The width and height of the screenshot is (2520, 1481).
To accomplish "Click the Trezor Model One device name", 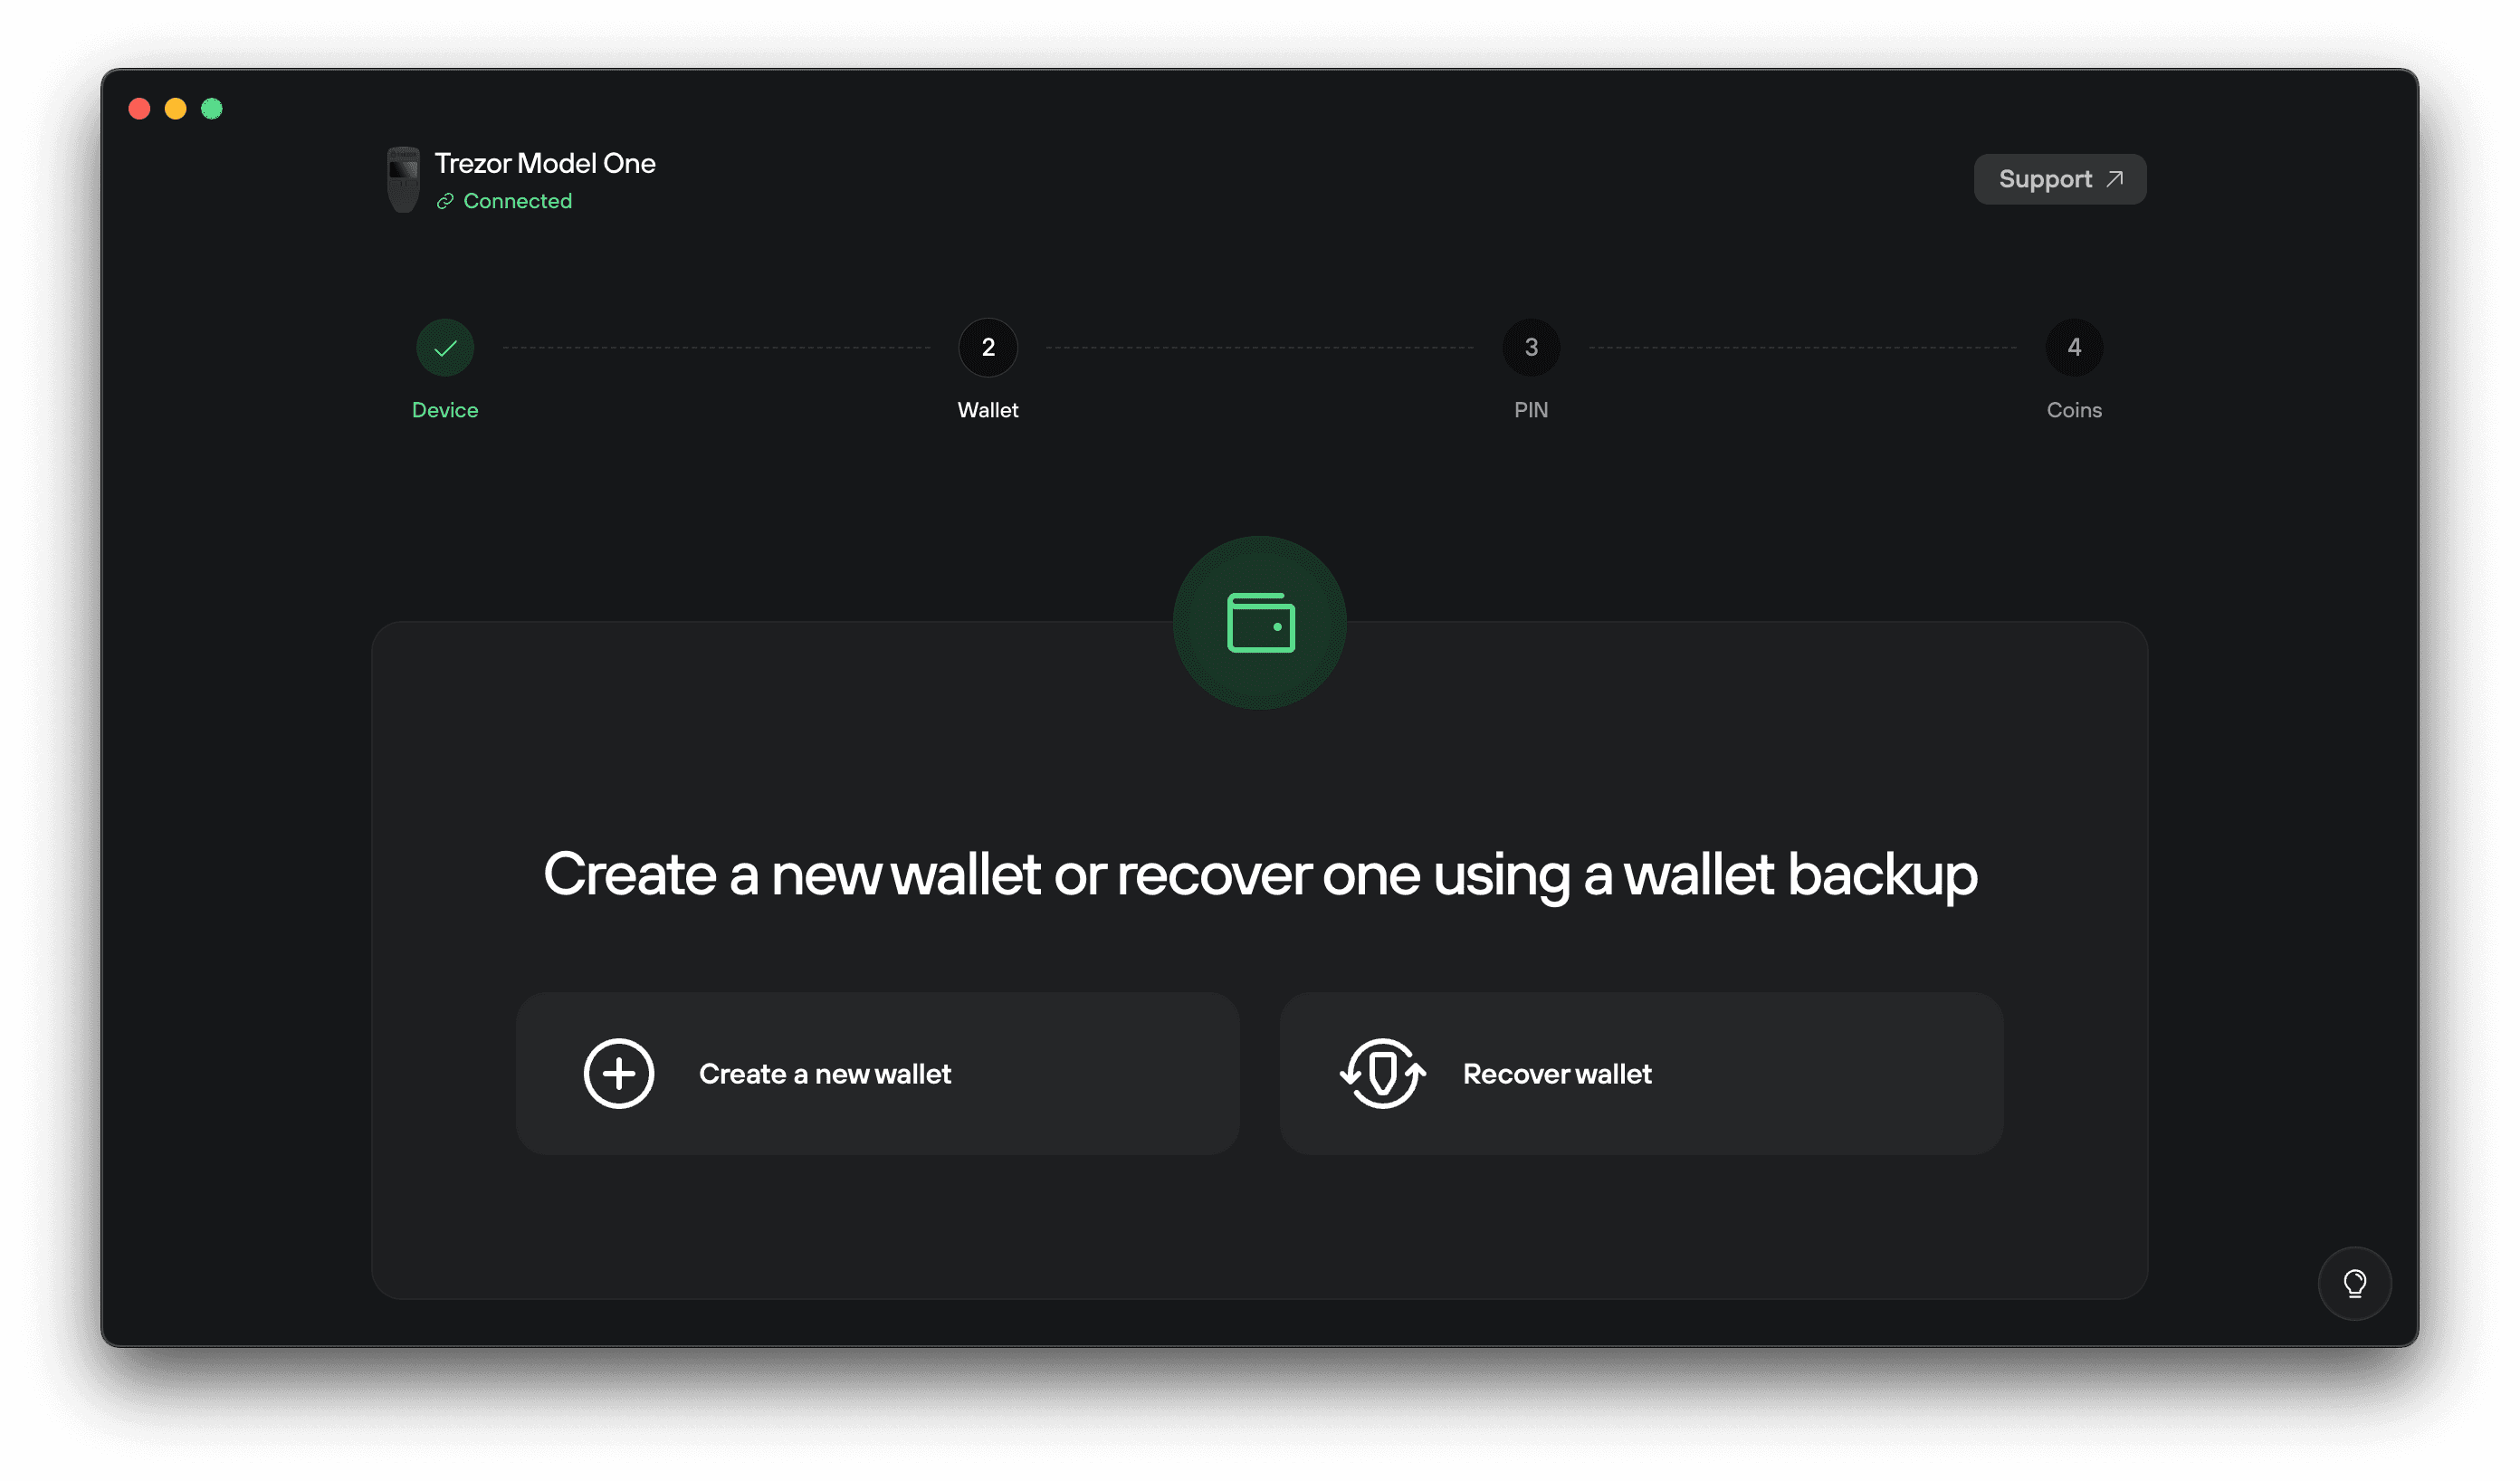I will (544, 162).
